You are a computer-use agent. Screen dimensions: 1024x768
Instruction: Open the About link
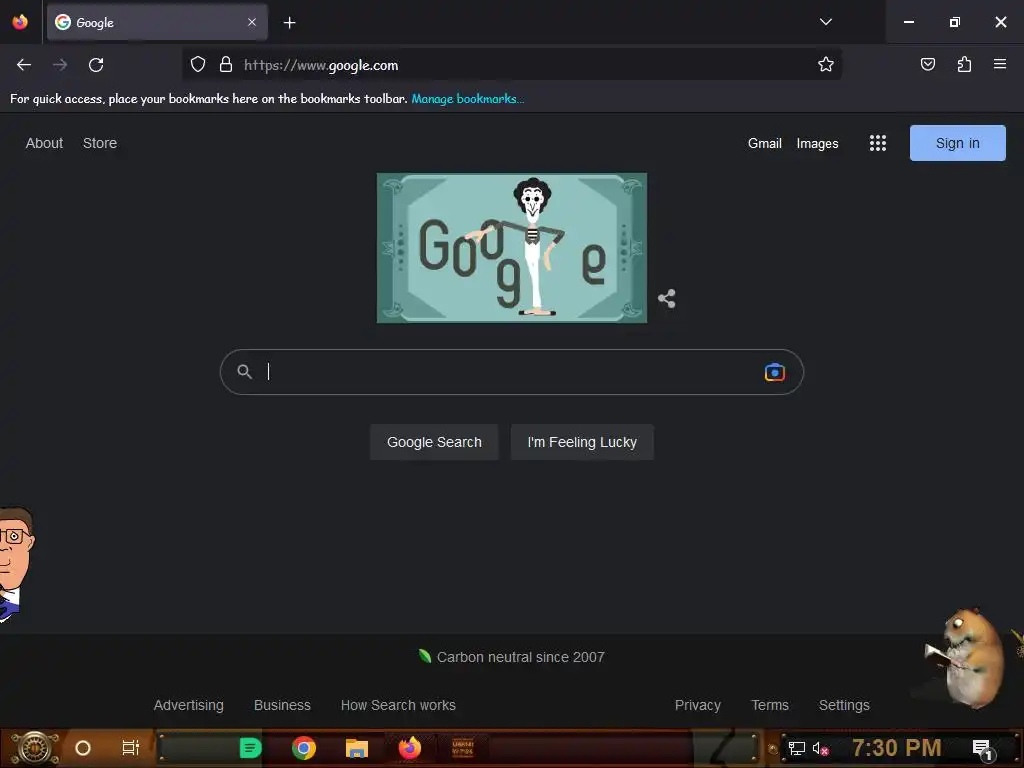(x=44, y=143)
